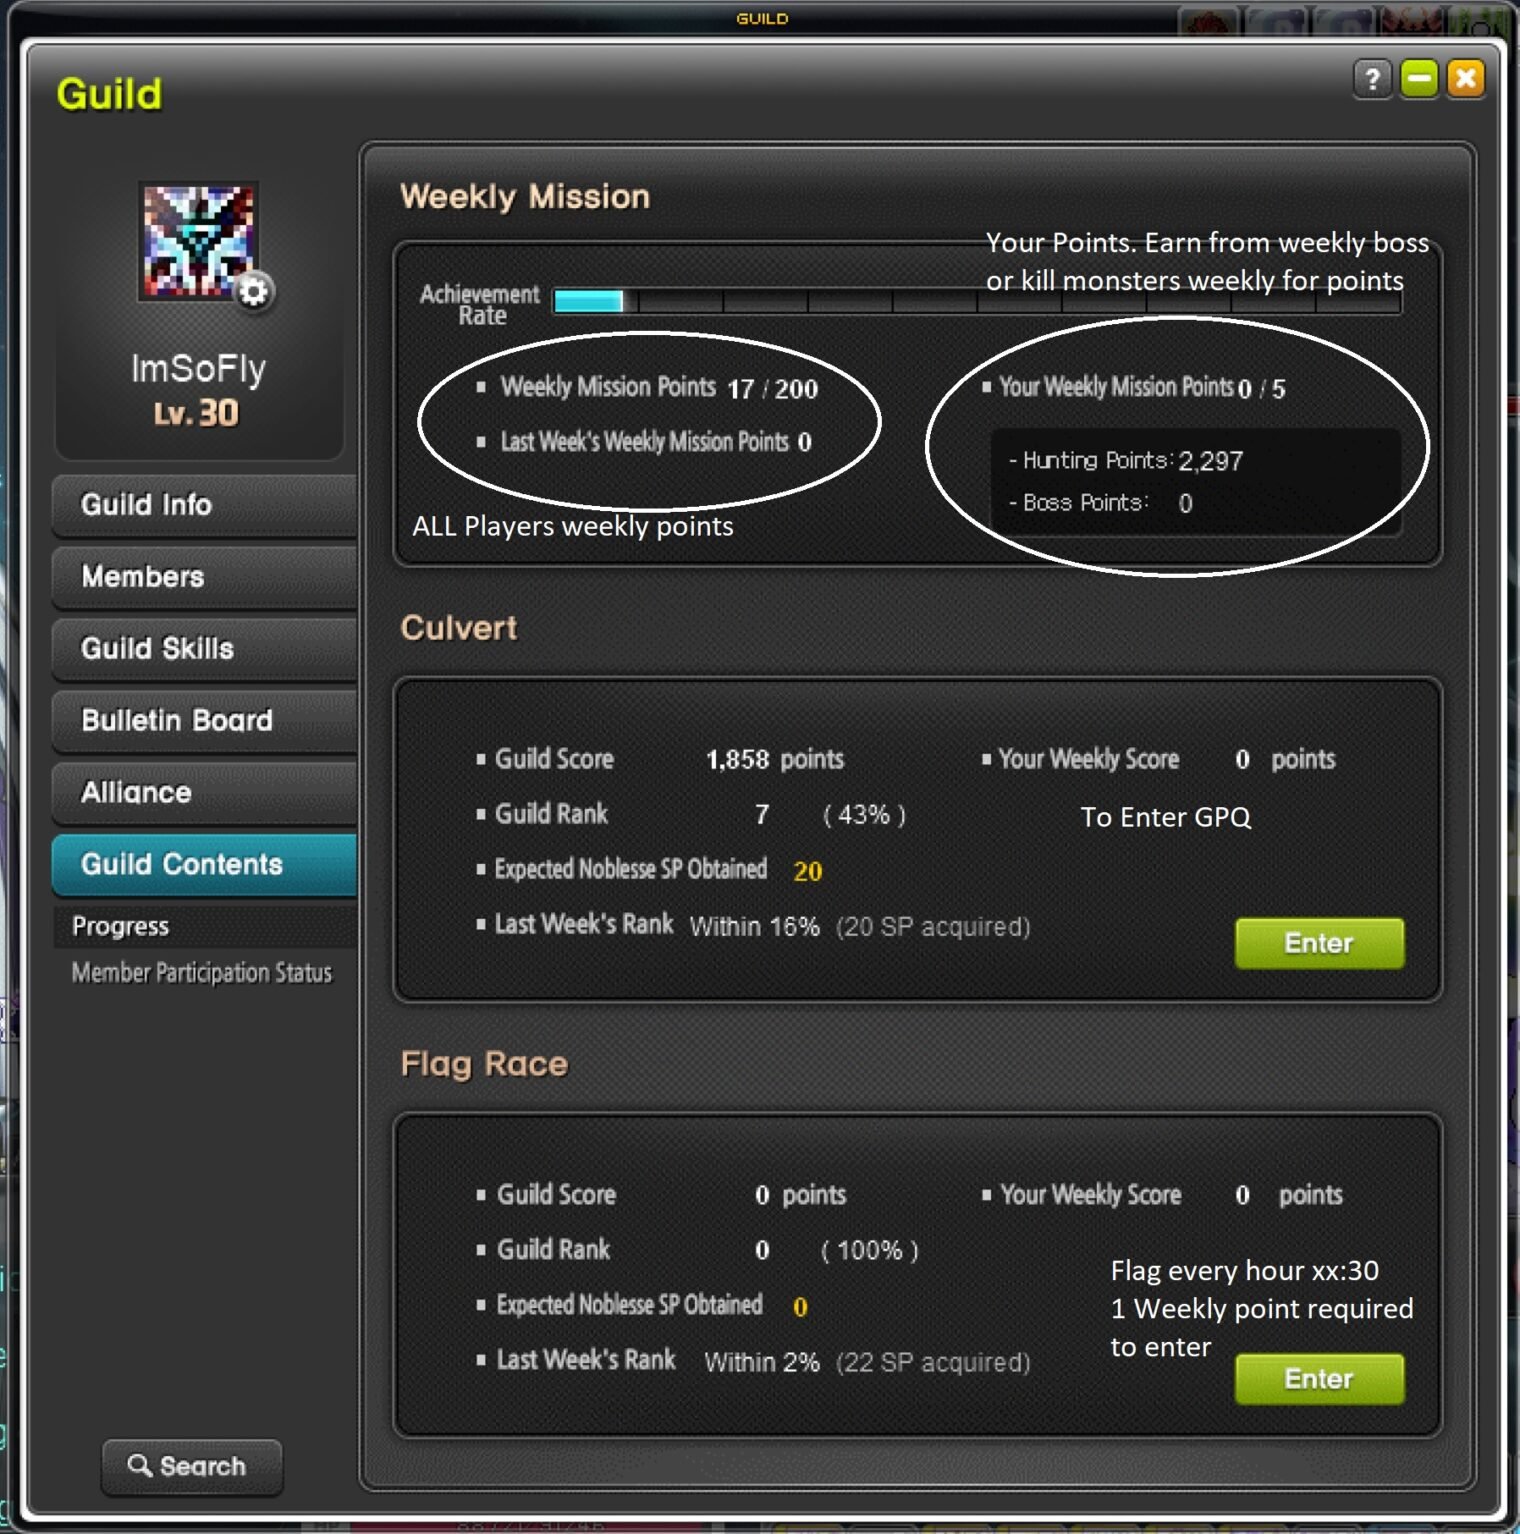This screenshot has height=1534, width=1520.
Task: Go to the Alliance tab
Action: click(204, 793)
